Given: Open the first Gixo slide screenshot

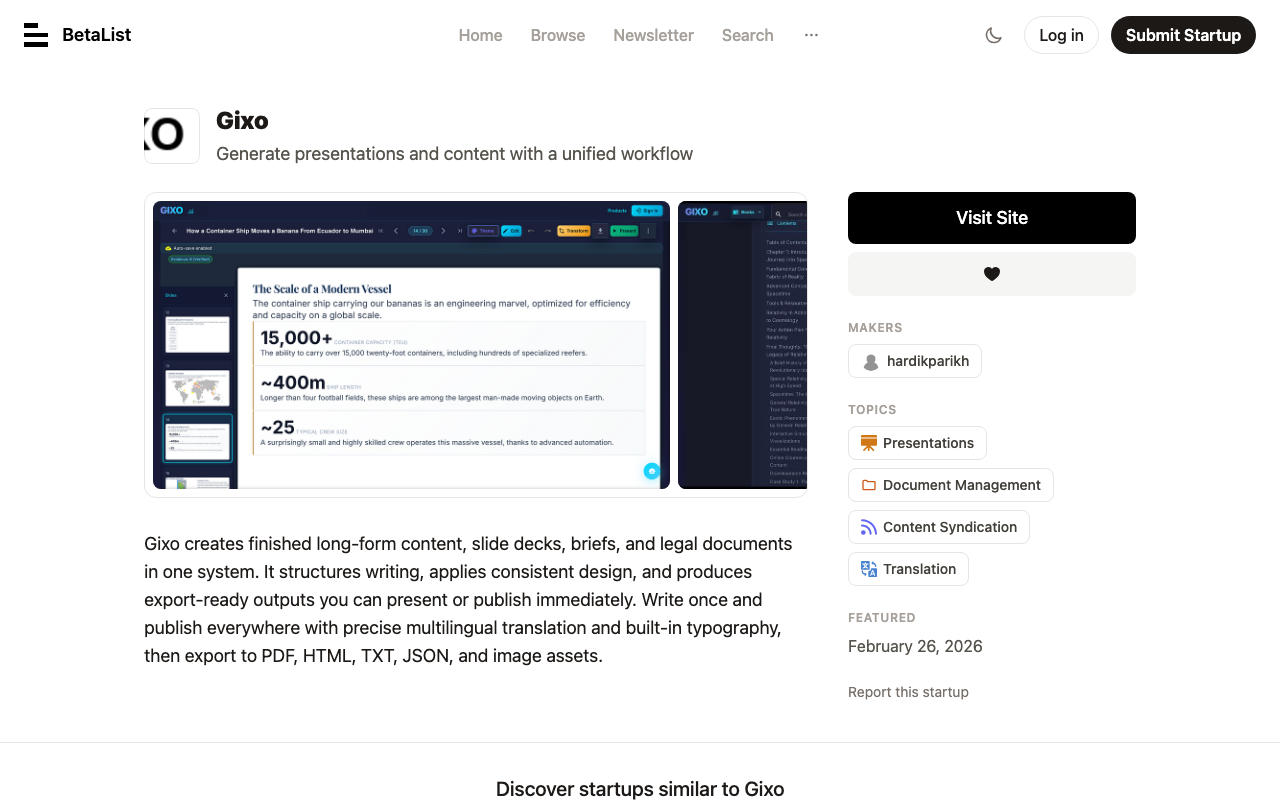Looking at the screenshot, I should pyautogui.click(x=411, y=345).
